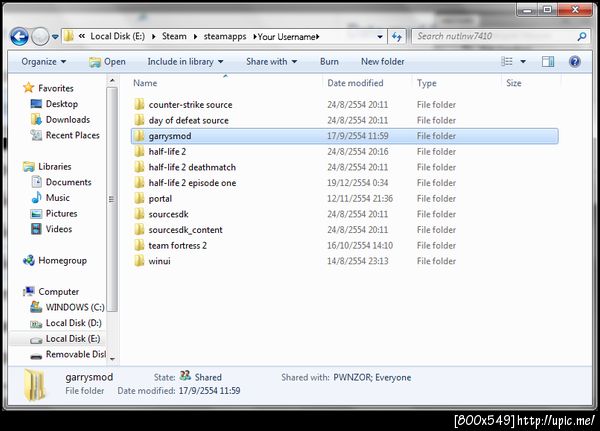Focus the Search nutlnw7410 field
Screen dimensions: 600x431
coord(501,37)
